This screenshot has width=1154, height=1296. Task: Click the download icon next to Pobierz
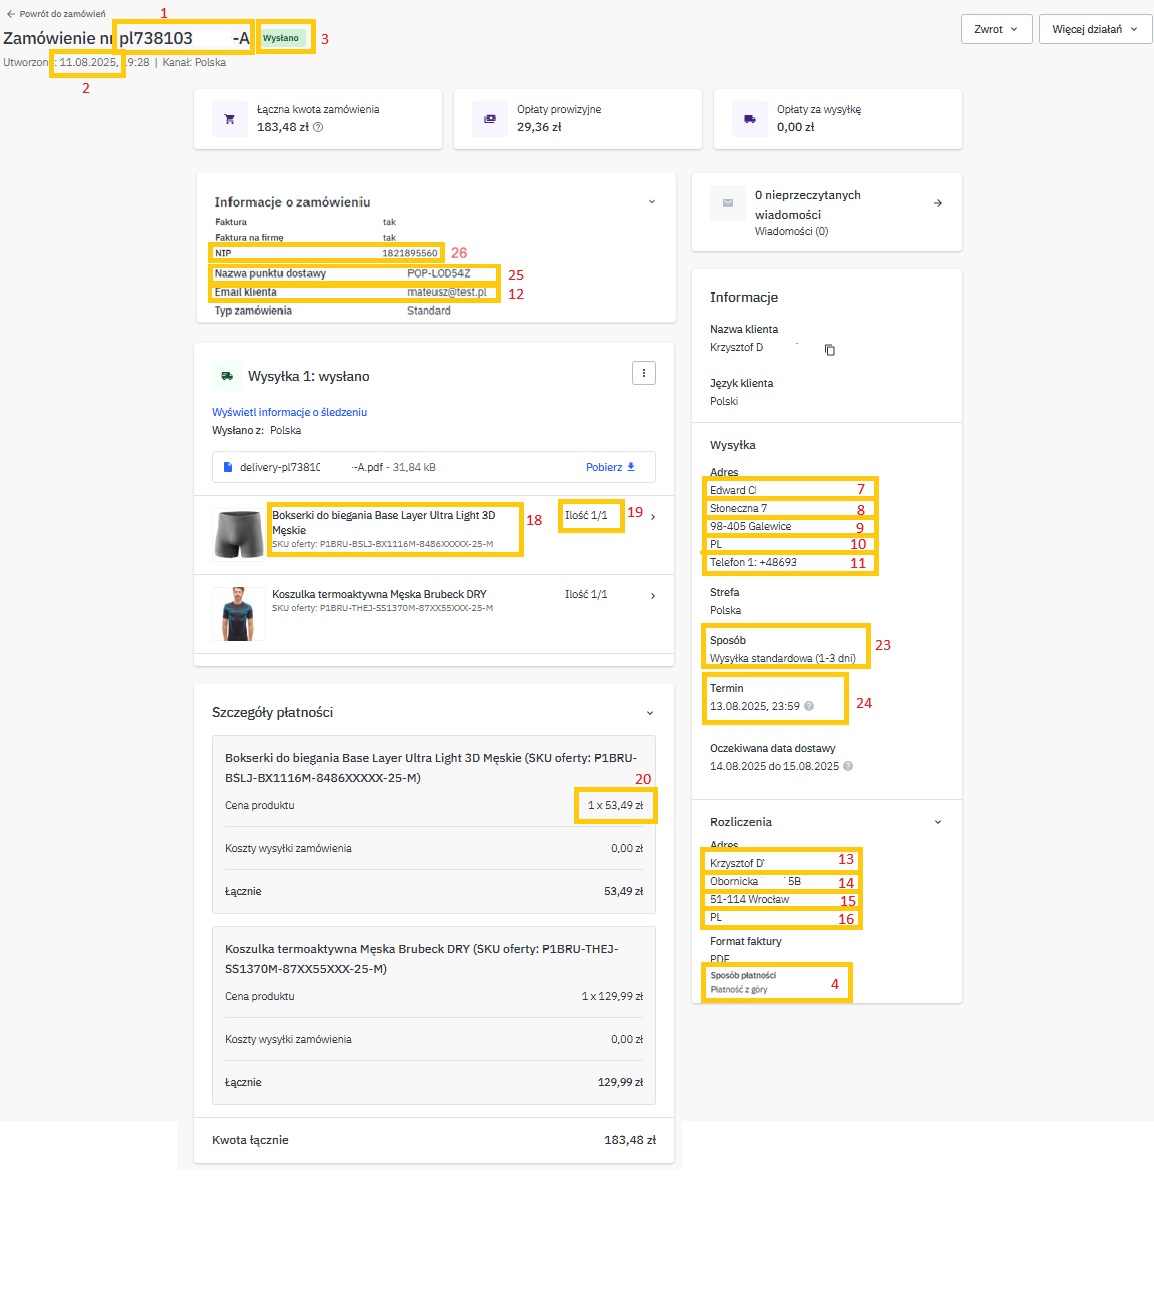631,467
